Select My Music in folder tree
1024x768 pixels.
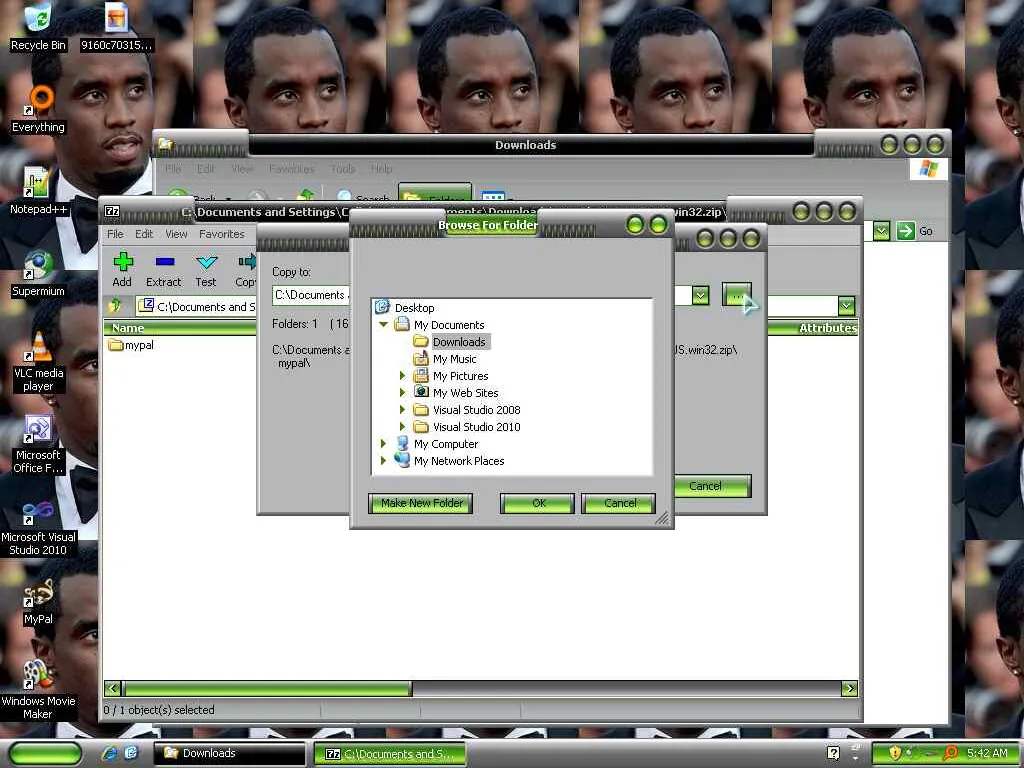click(x=455, y=359)
